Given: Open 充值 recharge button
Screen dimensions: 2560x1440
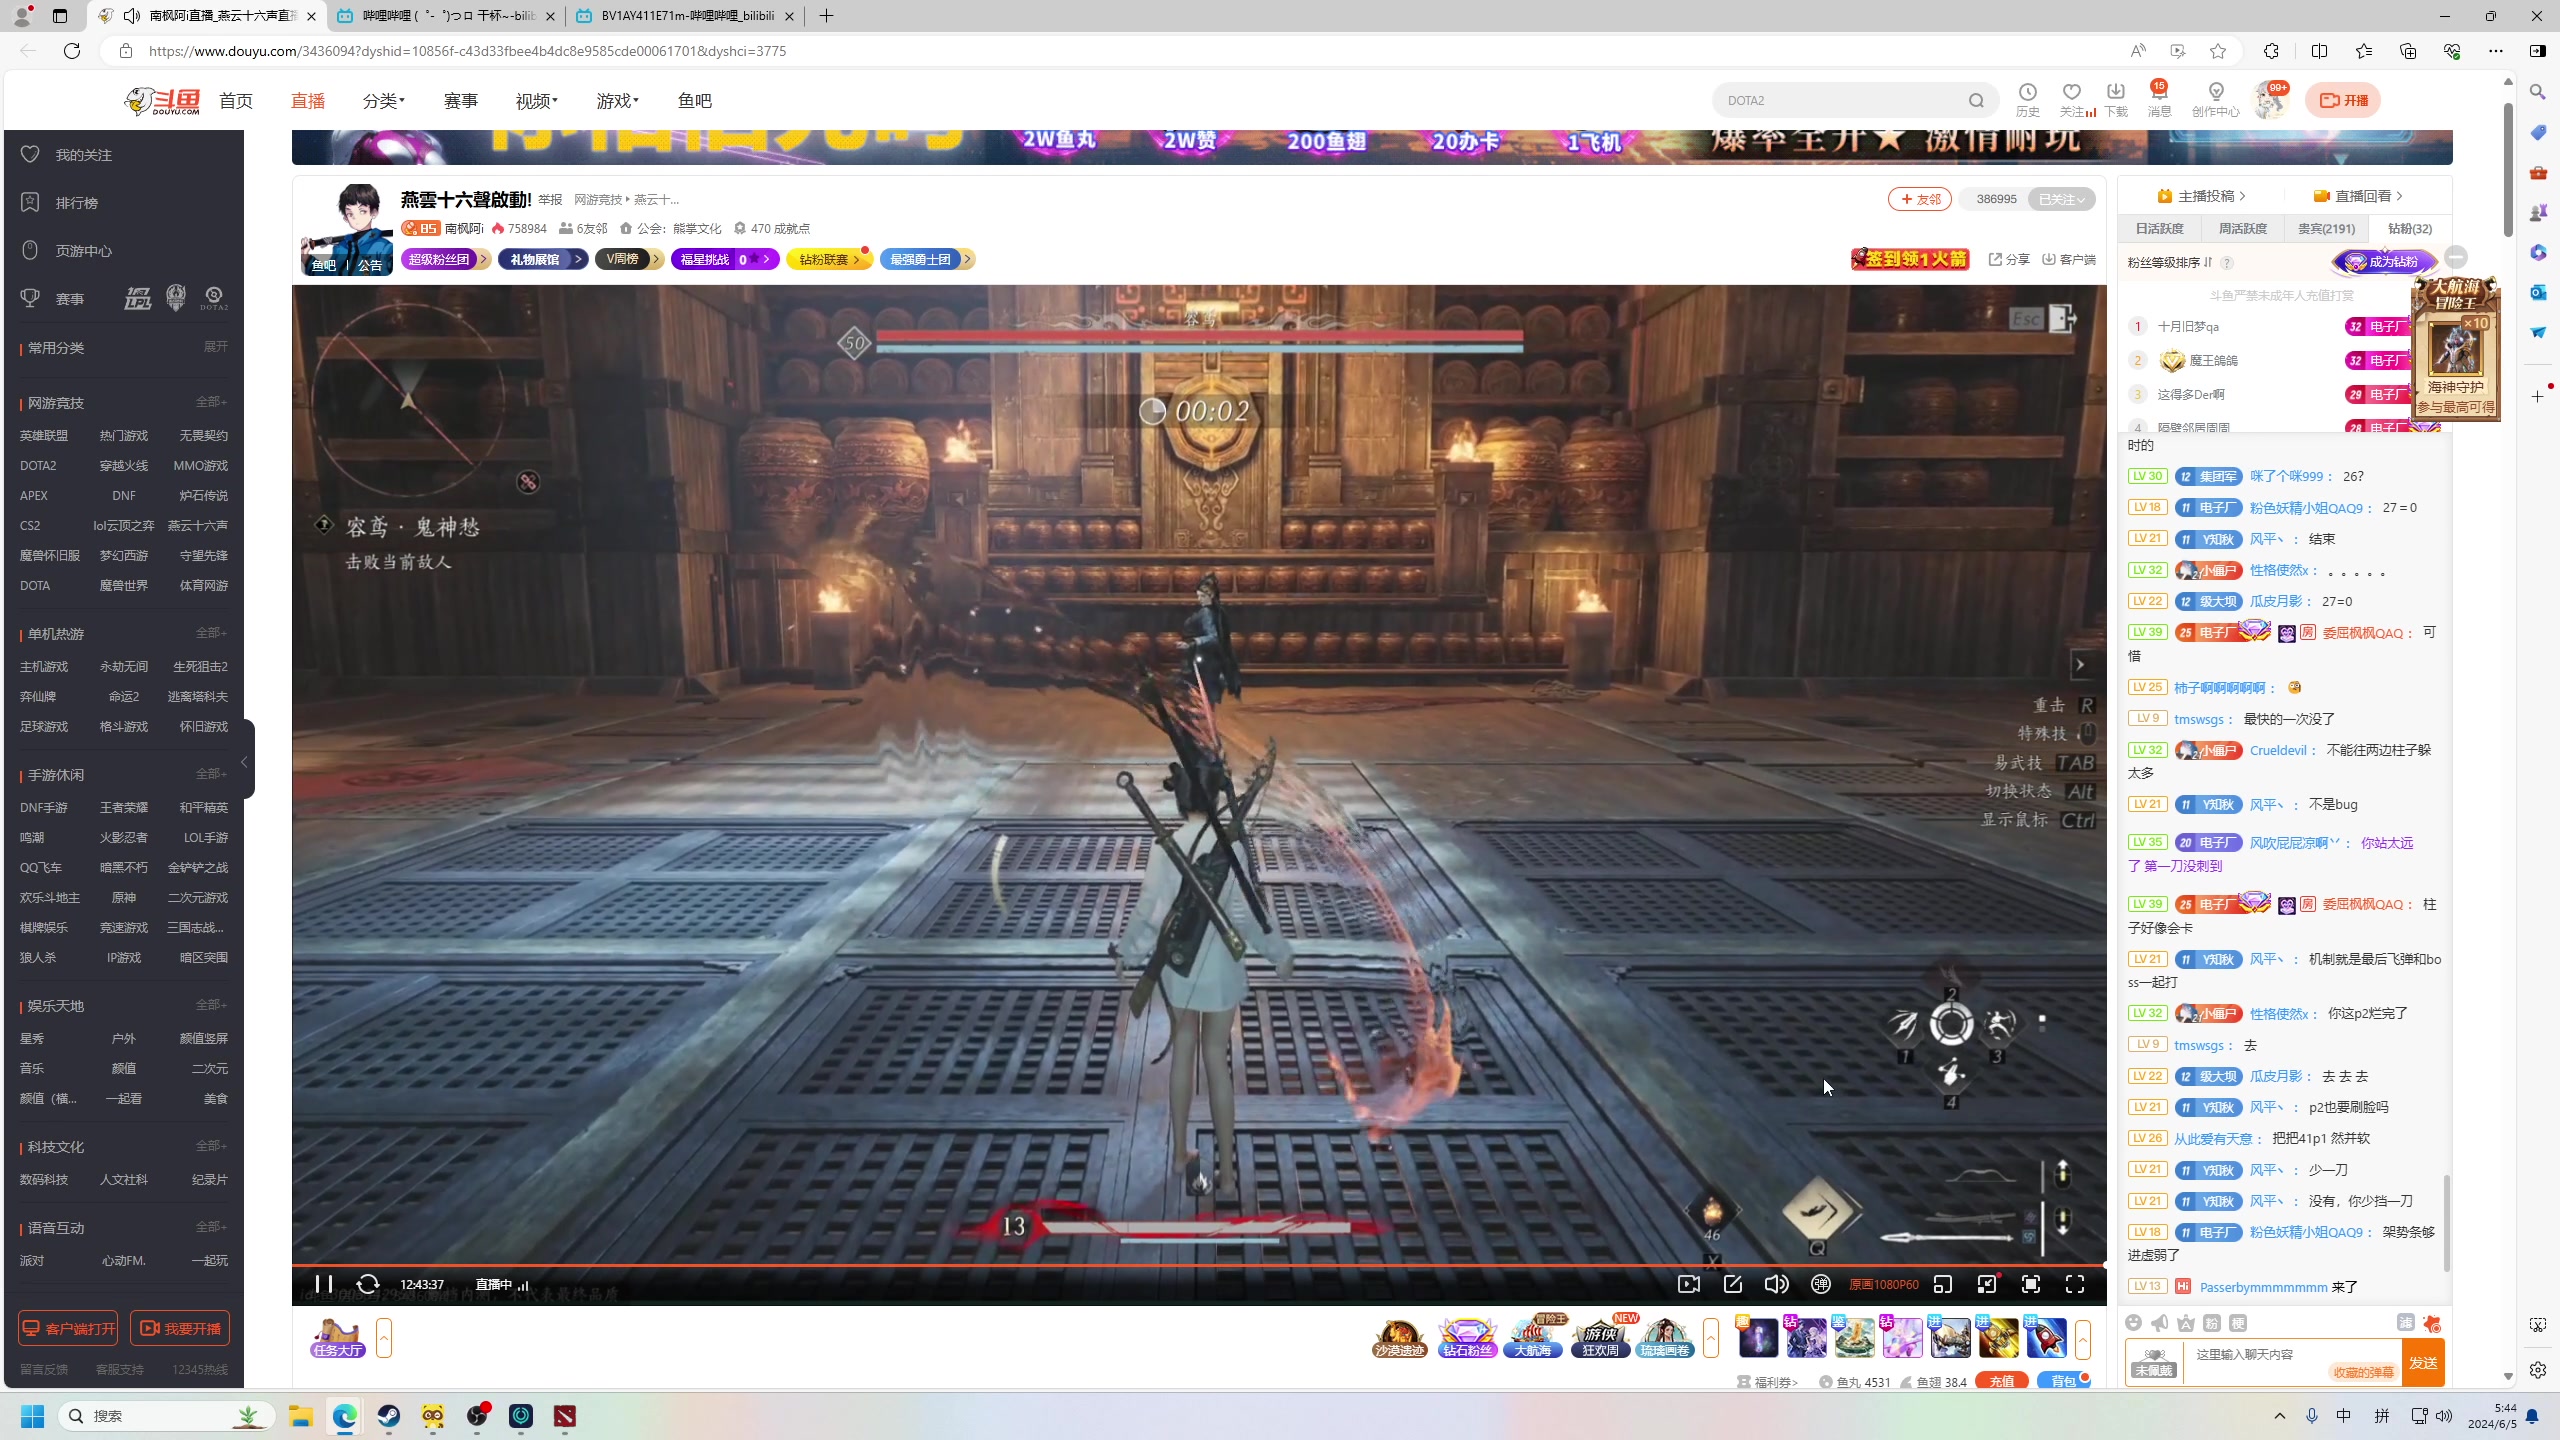Looking at the screenshot, I should [x=2002, y=1382].
